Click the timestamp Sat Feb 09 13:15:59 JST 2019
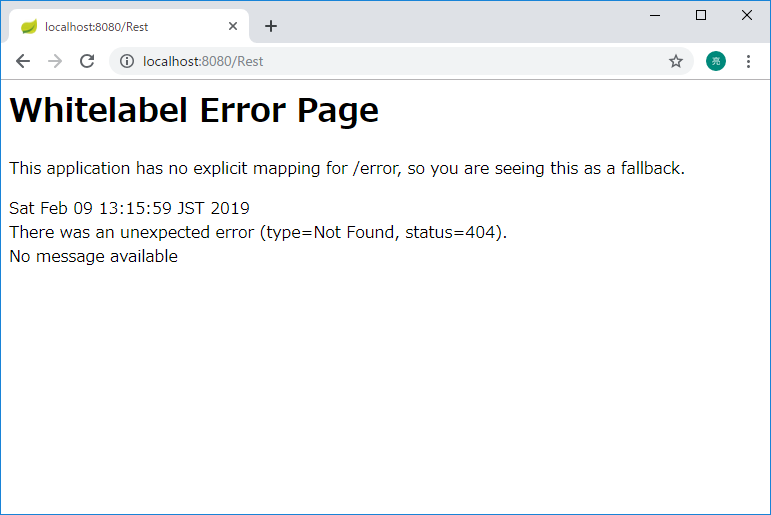Image resolution: width=771 pixels, height=515 pixels. [129, 208]
